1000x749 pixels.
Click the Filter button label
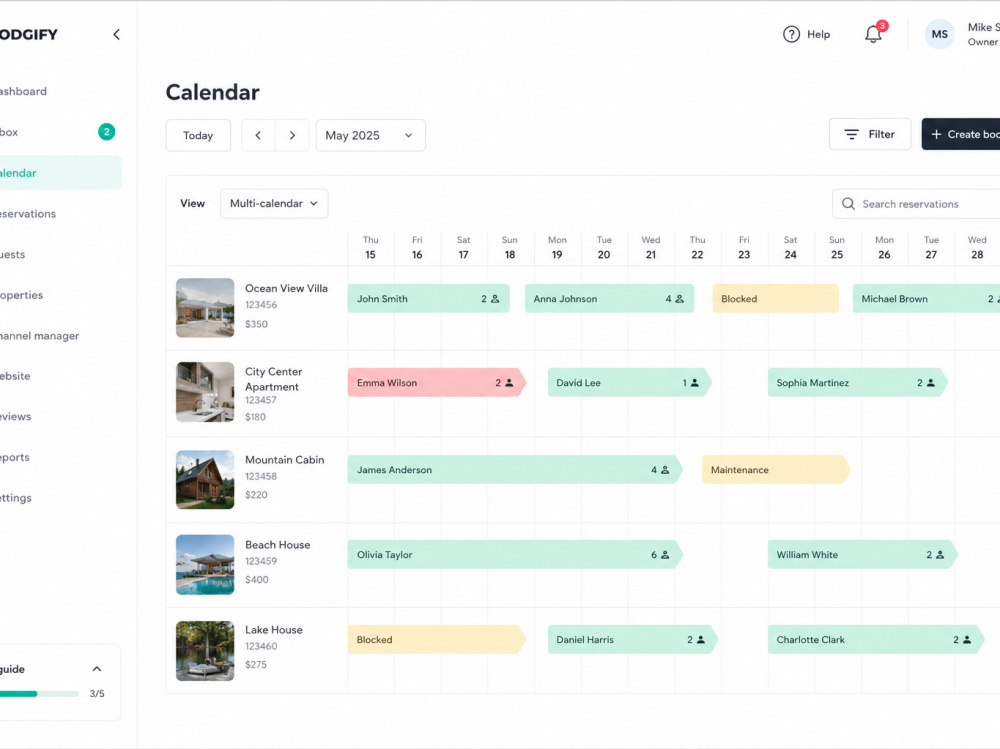[x=881, y=135]
